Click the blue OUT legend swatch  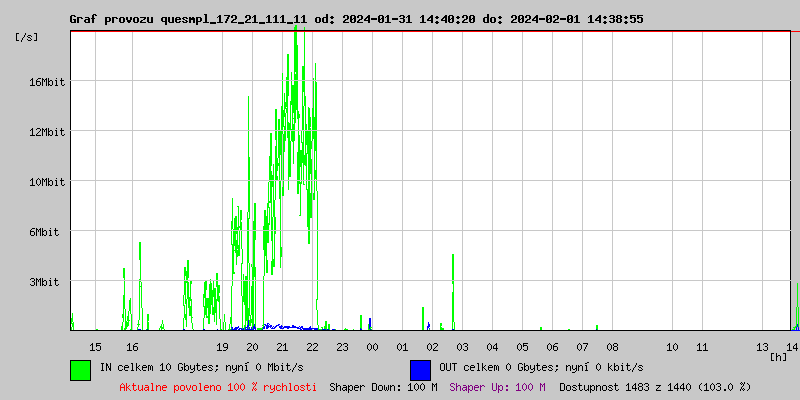coord(420,370)
